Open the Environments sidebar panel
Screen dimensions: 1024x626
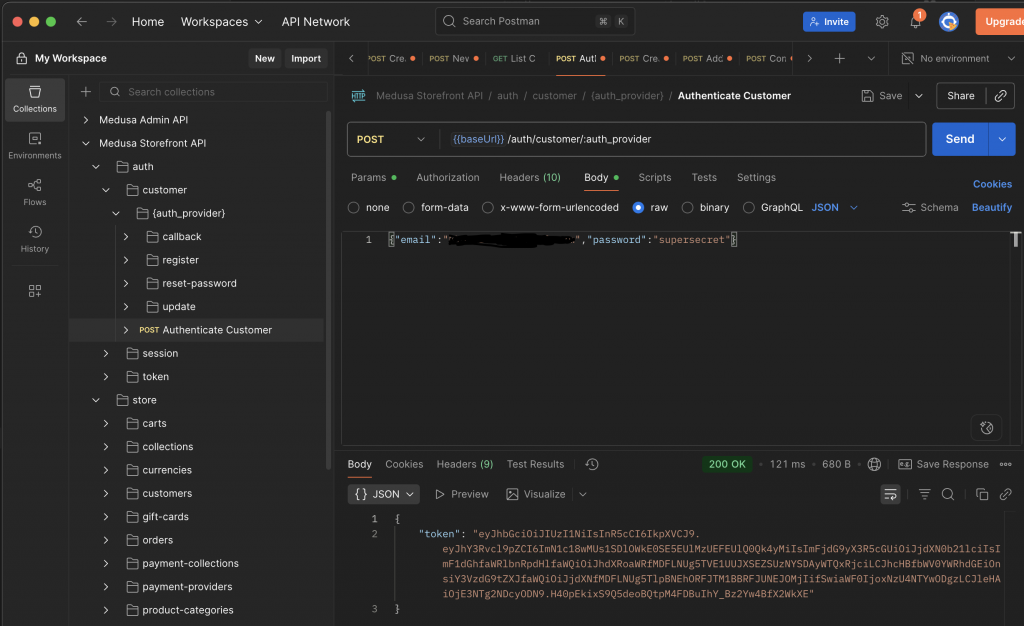click(35, 146)
